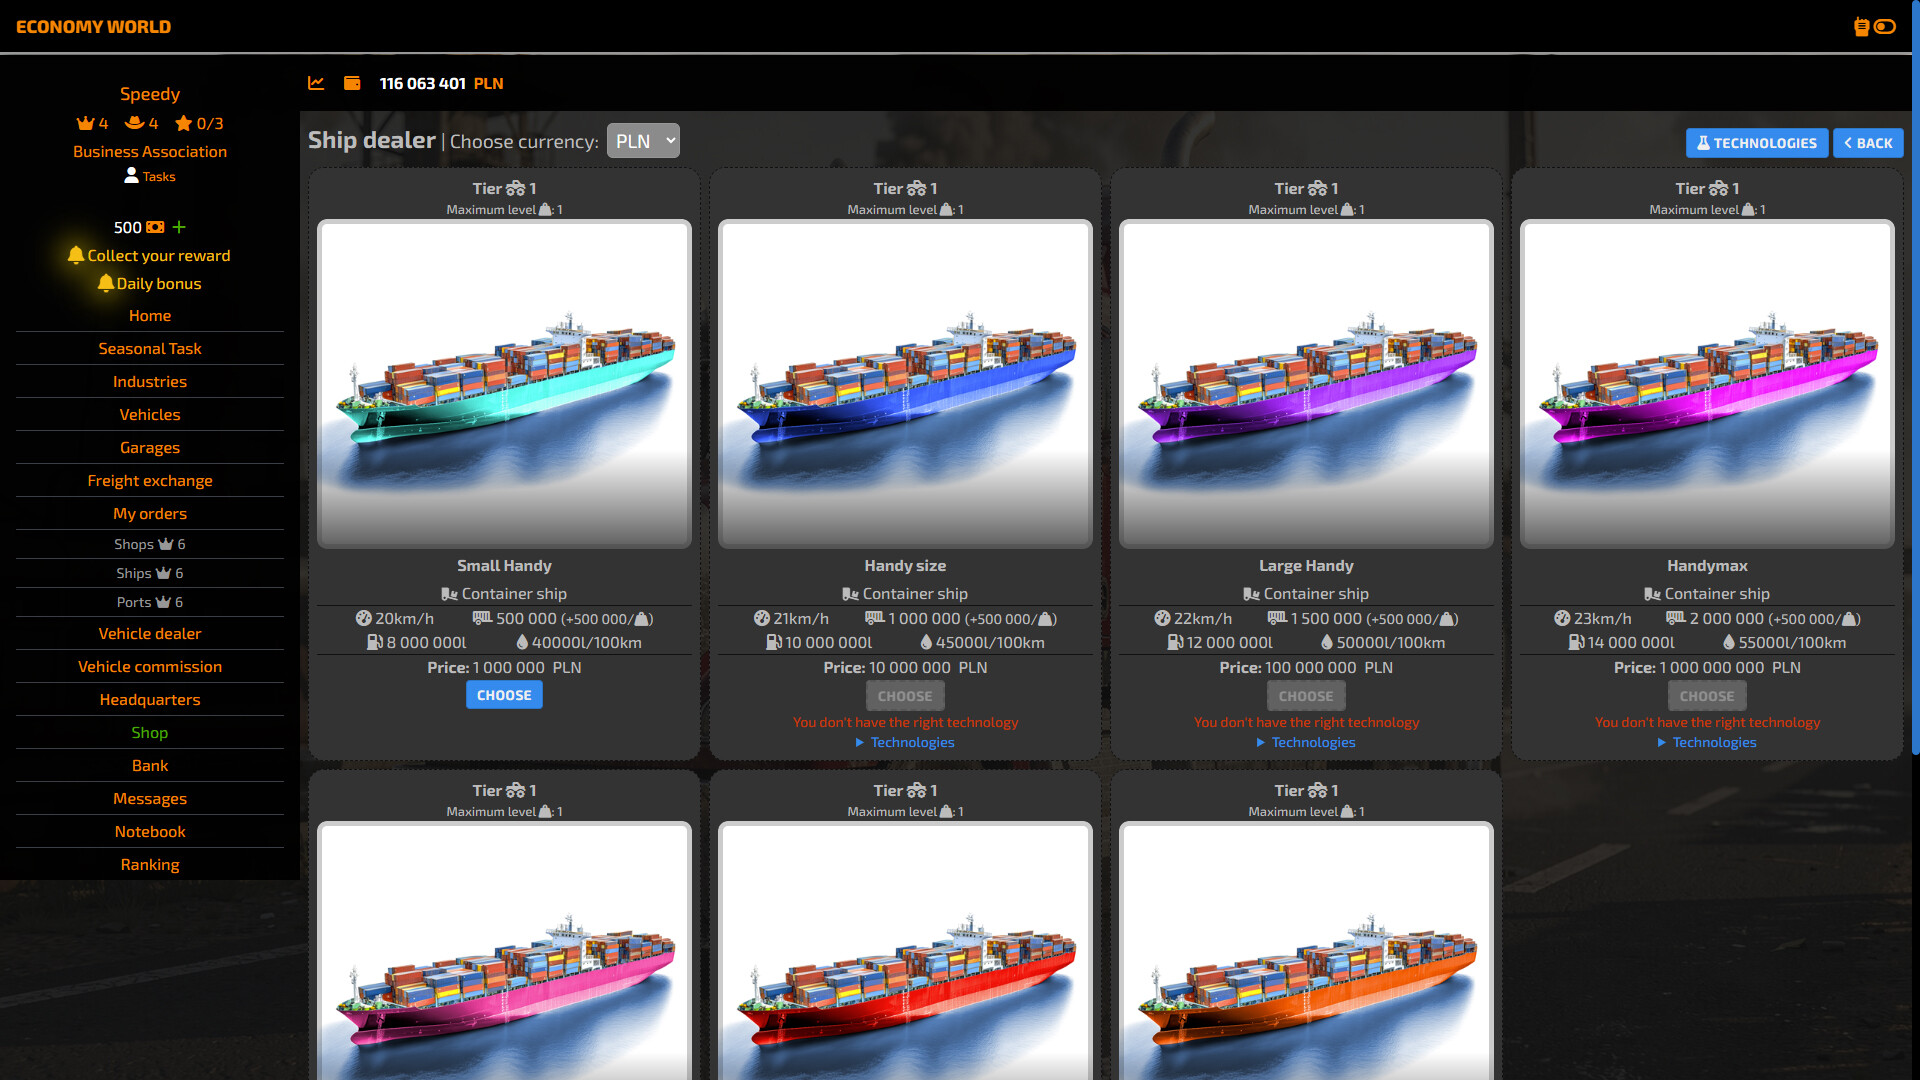Open Ships ranking with crown icon

[x=150, y=573]
